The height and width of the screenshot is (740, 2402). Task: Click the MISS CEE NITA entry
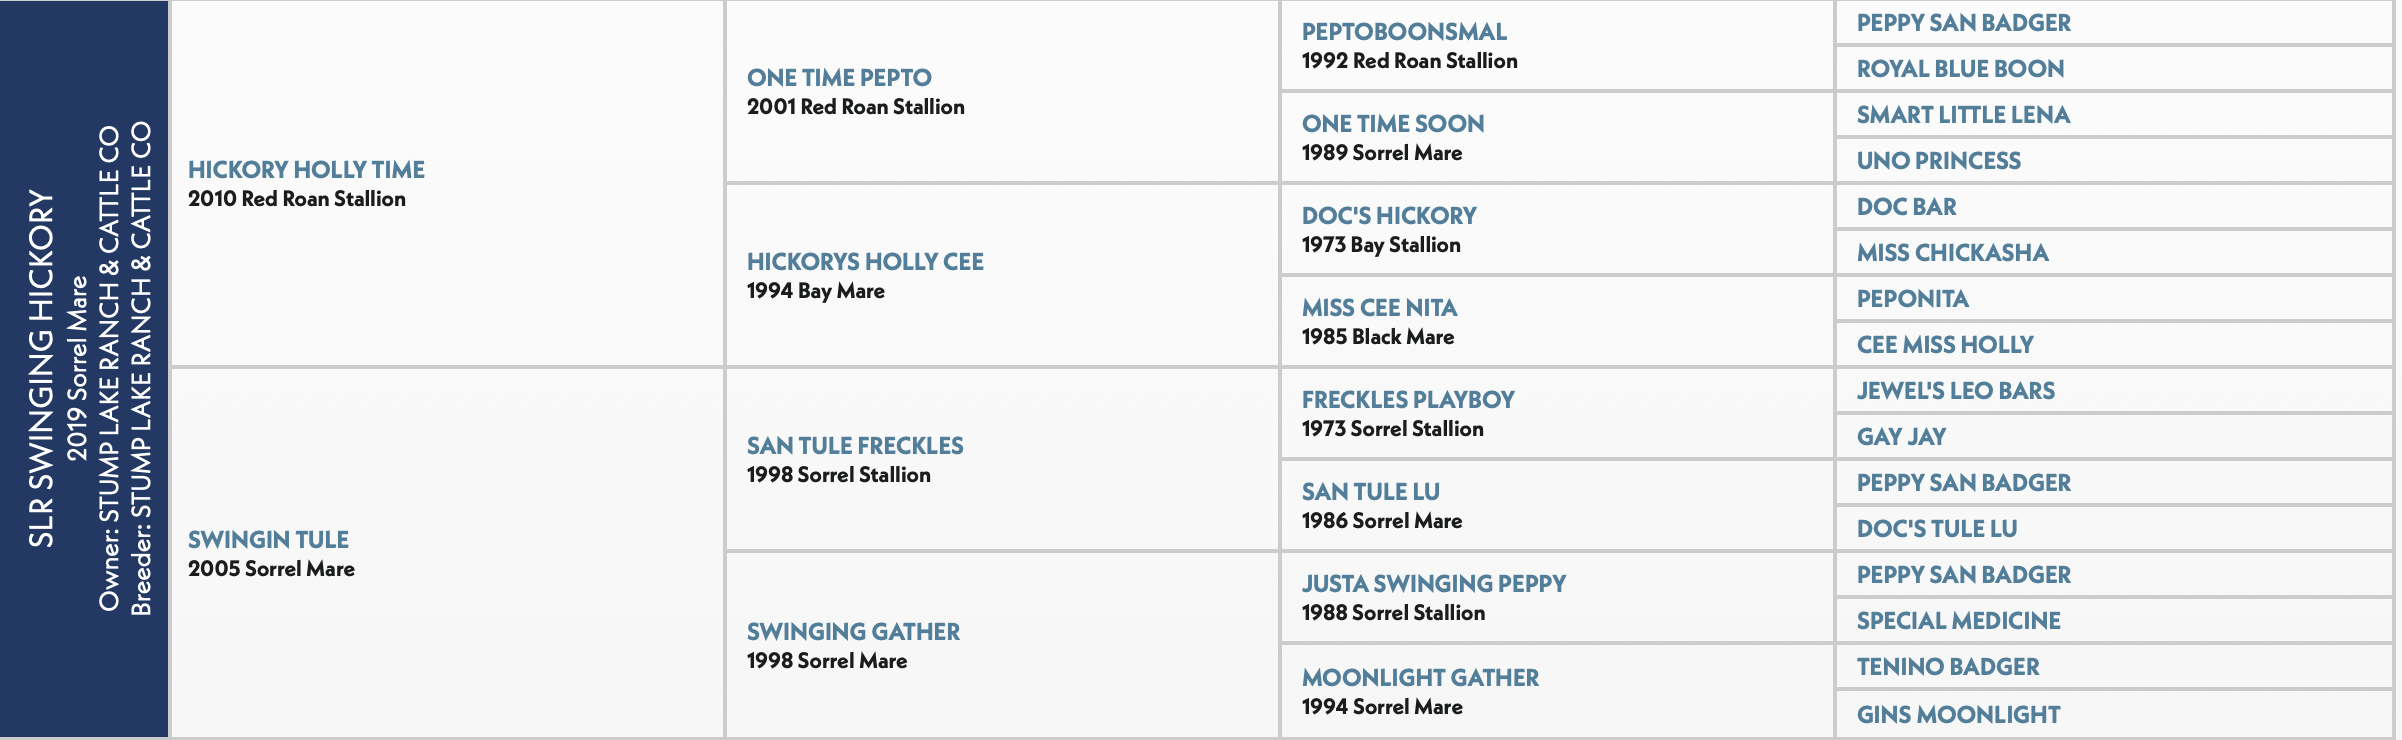click(1379, 308)
